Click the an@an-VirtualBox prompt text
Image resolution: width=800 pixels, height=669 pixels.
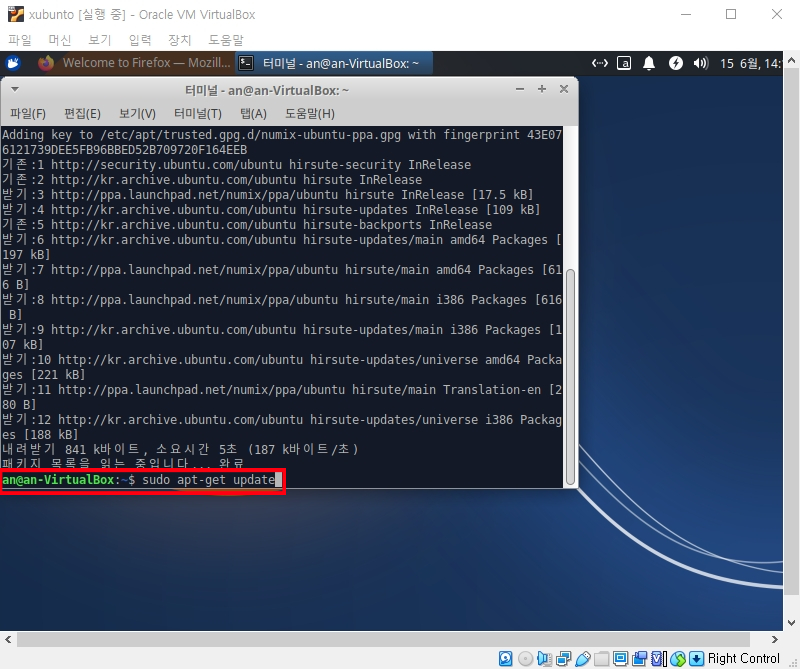(58, 480)
